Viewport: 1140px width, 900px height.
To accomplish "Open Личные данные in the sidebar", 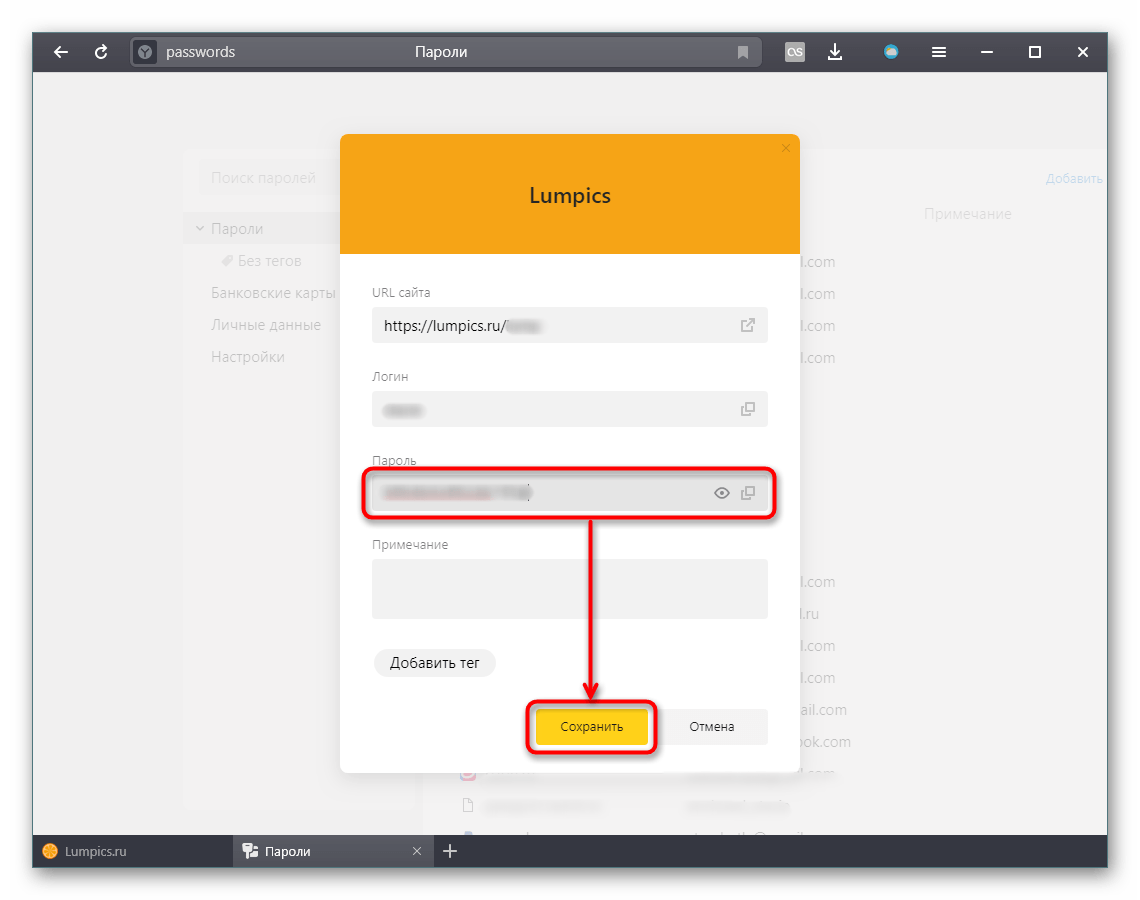I will coord(265,324).
